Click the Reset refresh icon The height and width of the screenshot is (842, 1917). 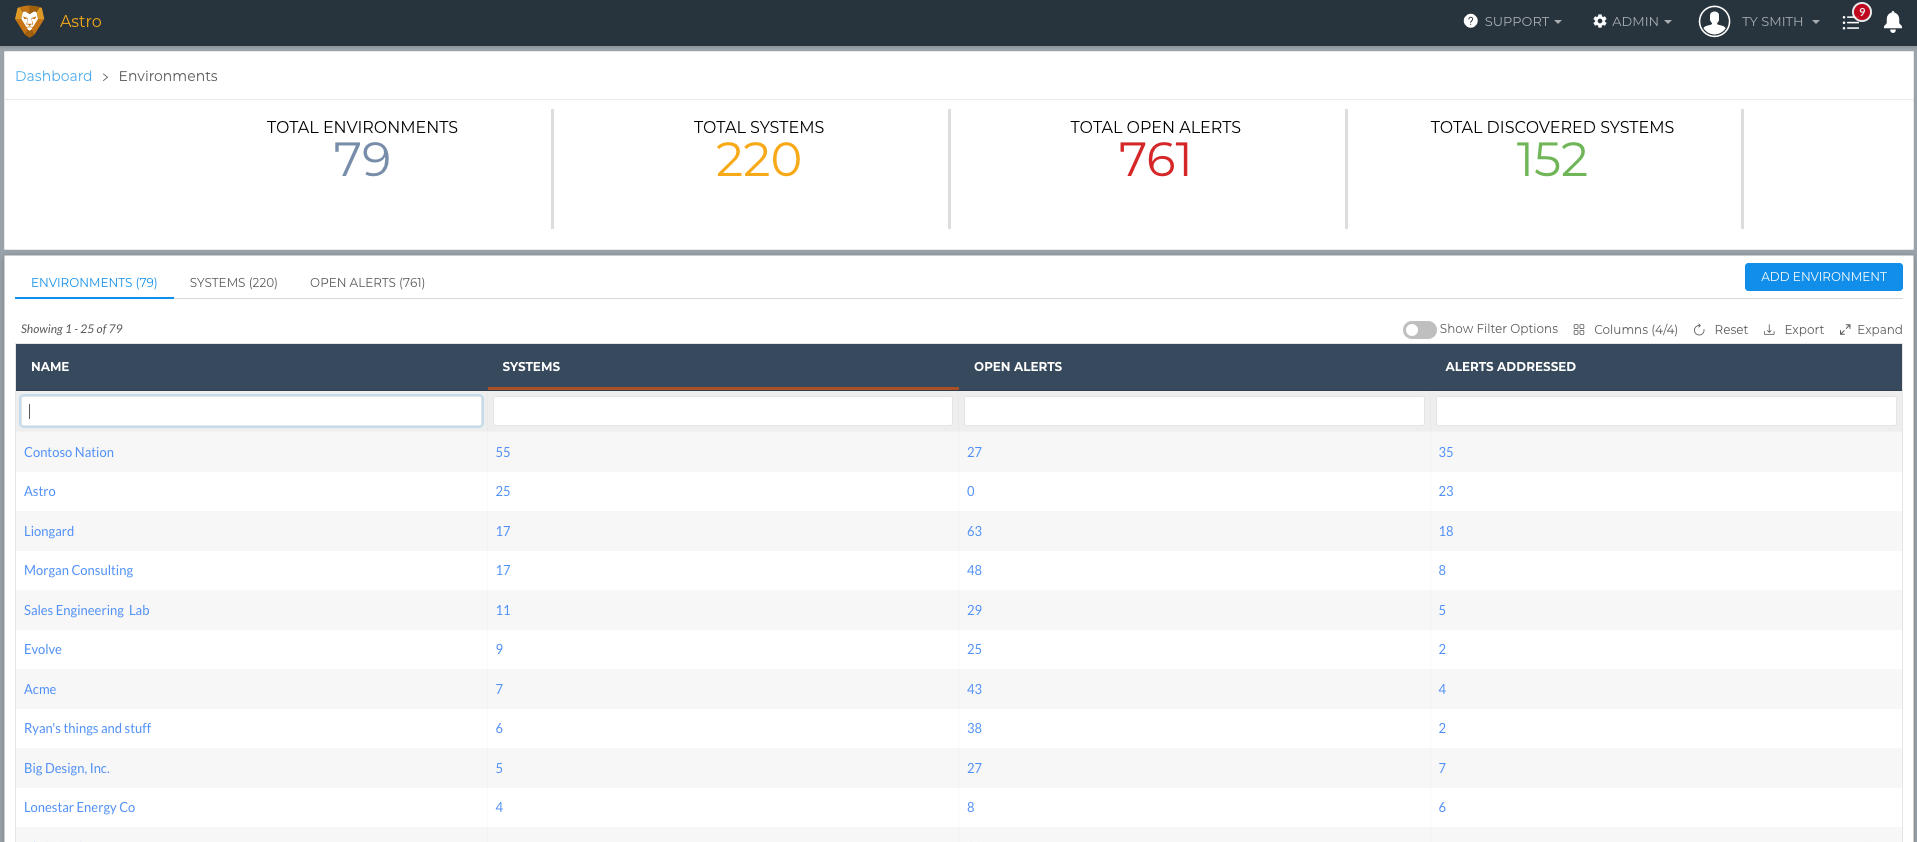coord(1699,330)
